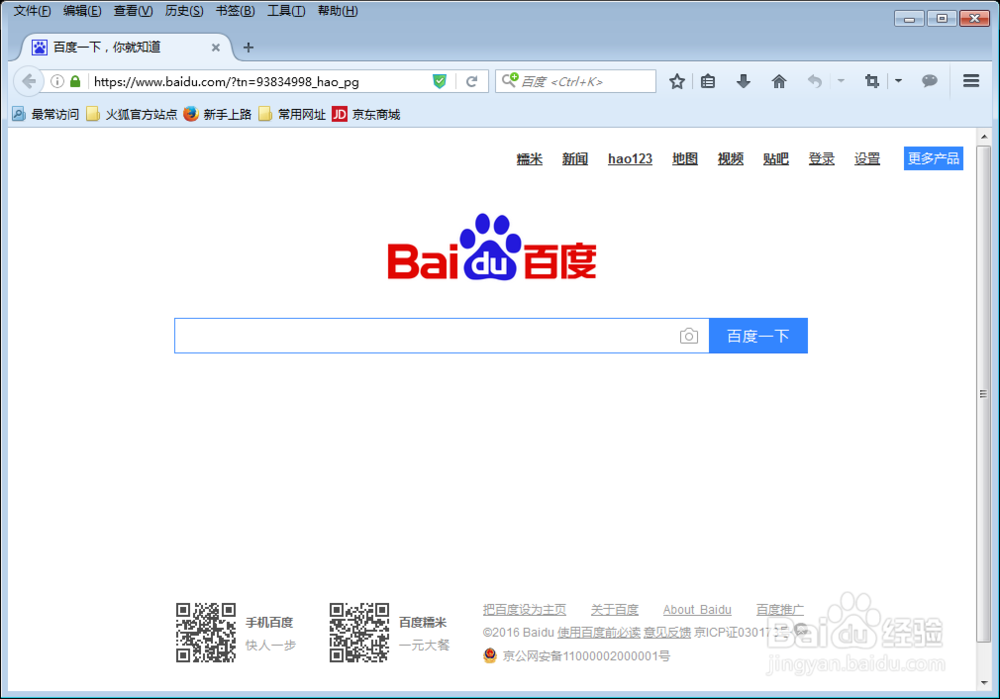Open the Firefox hamburger menu
The width and height of the screenshot is (1000, 699).
click(971, 81)
